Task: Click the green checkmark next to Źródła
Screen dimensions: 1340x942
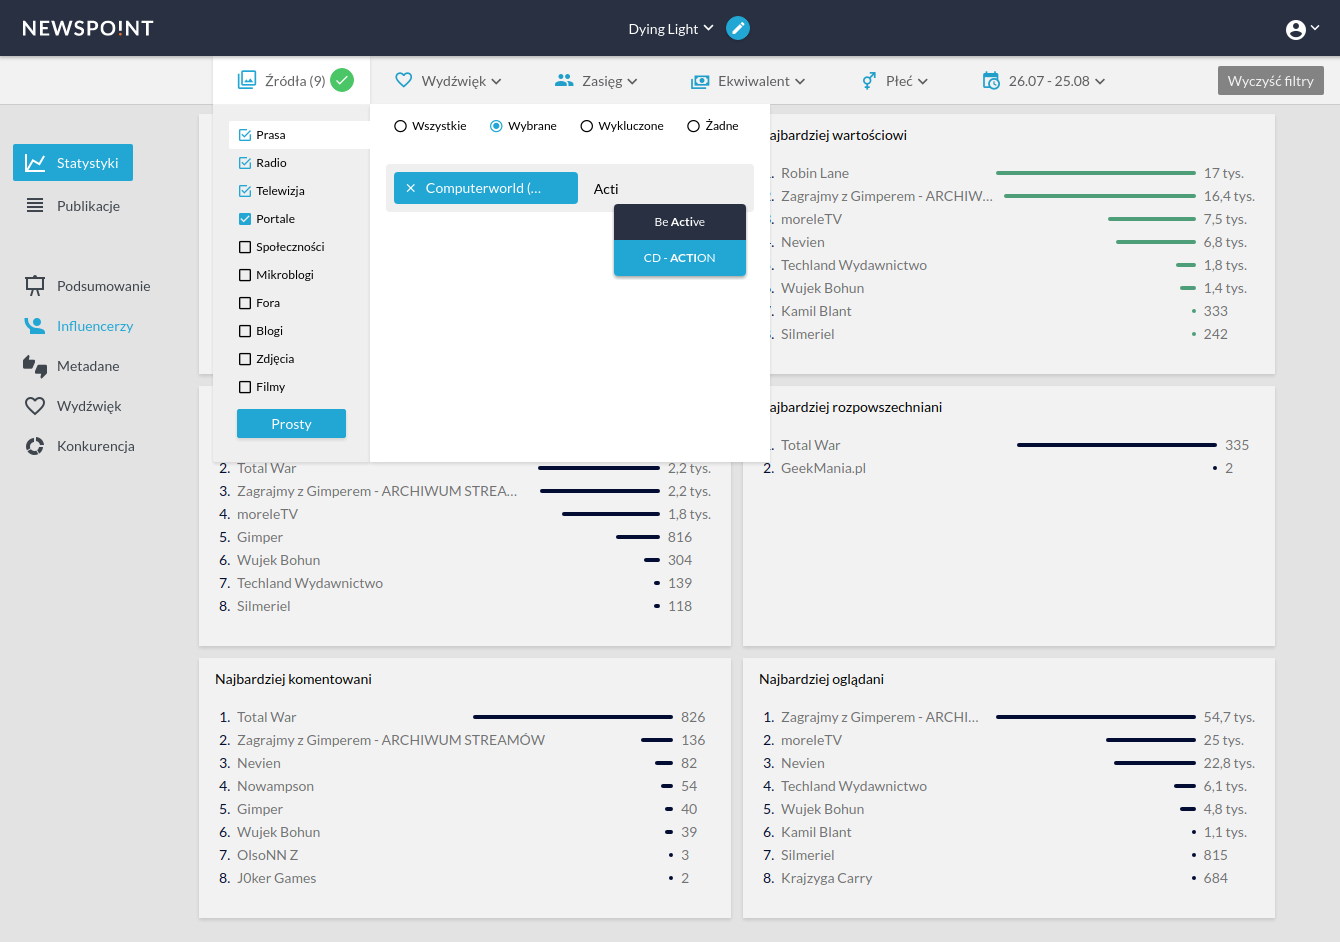Action: [342, 80]
